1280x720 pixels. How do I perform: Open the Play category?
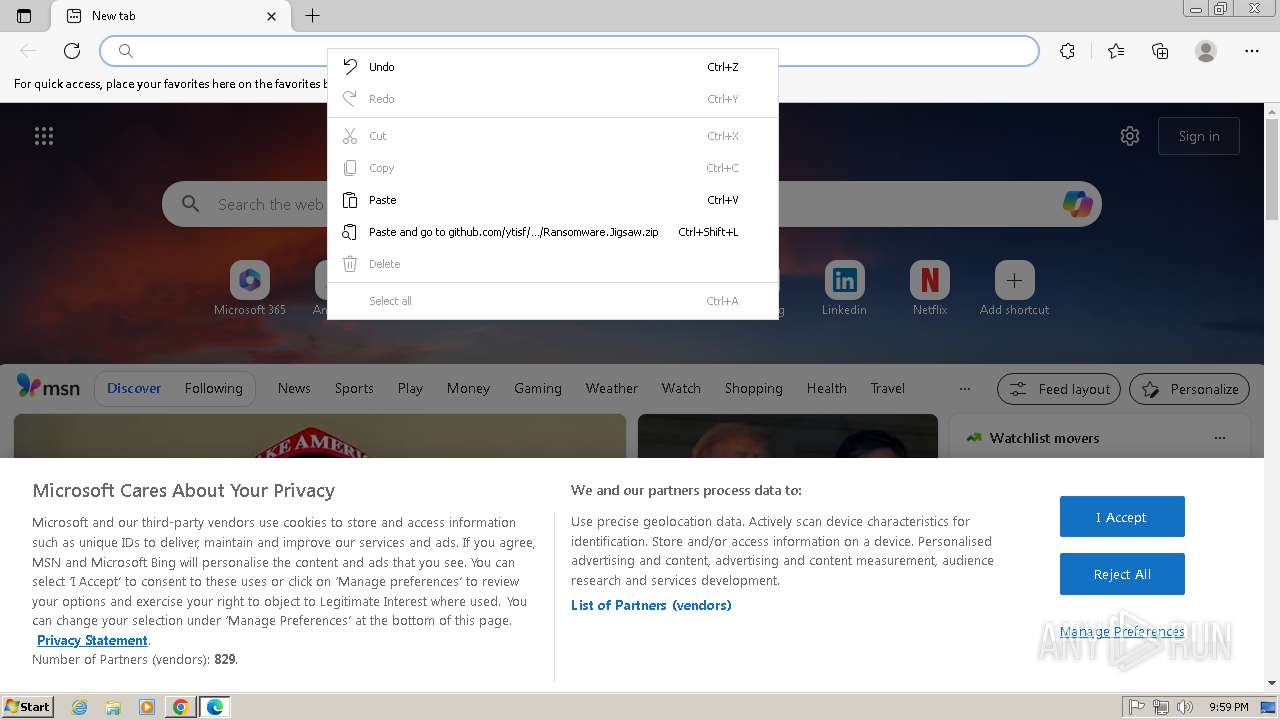(x=410, y=388)
